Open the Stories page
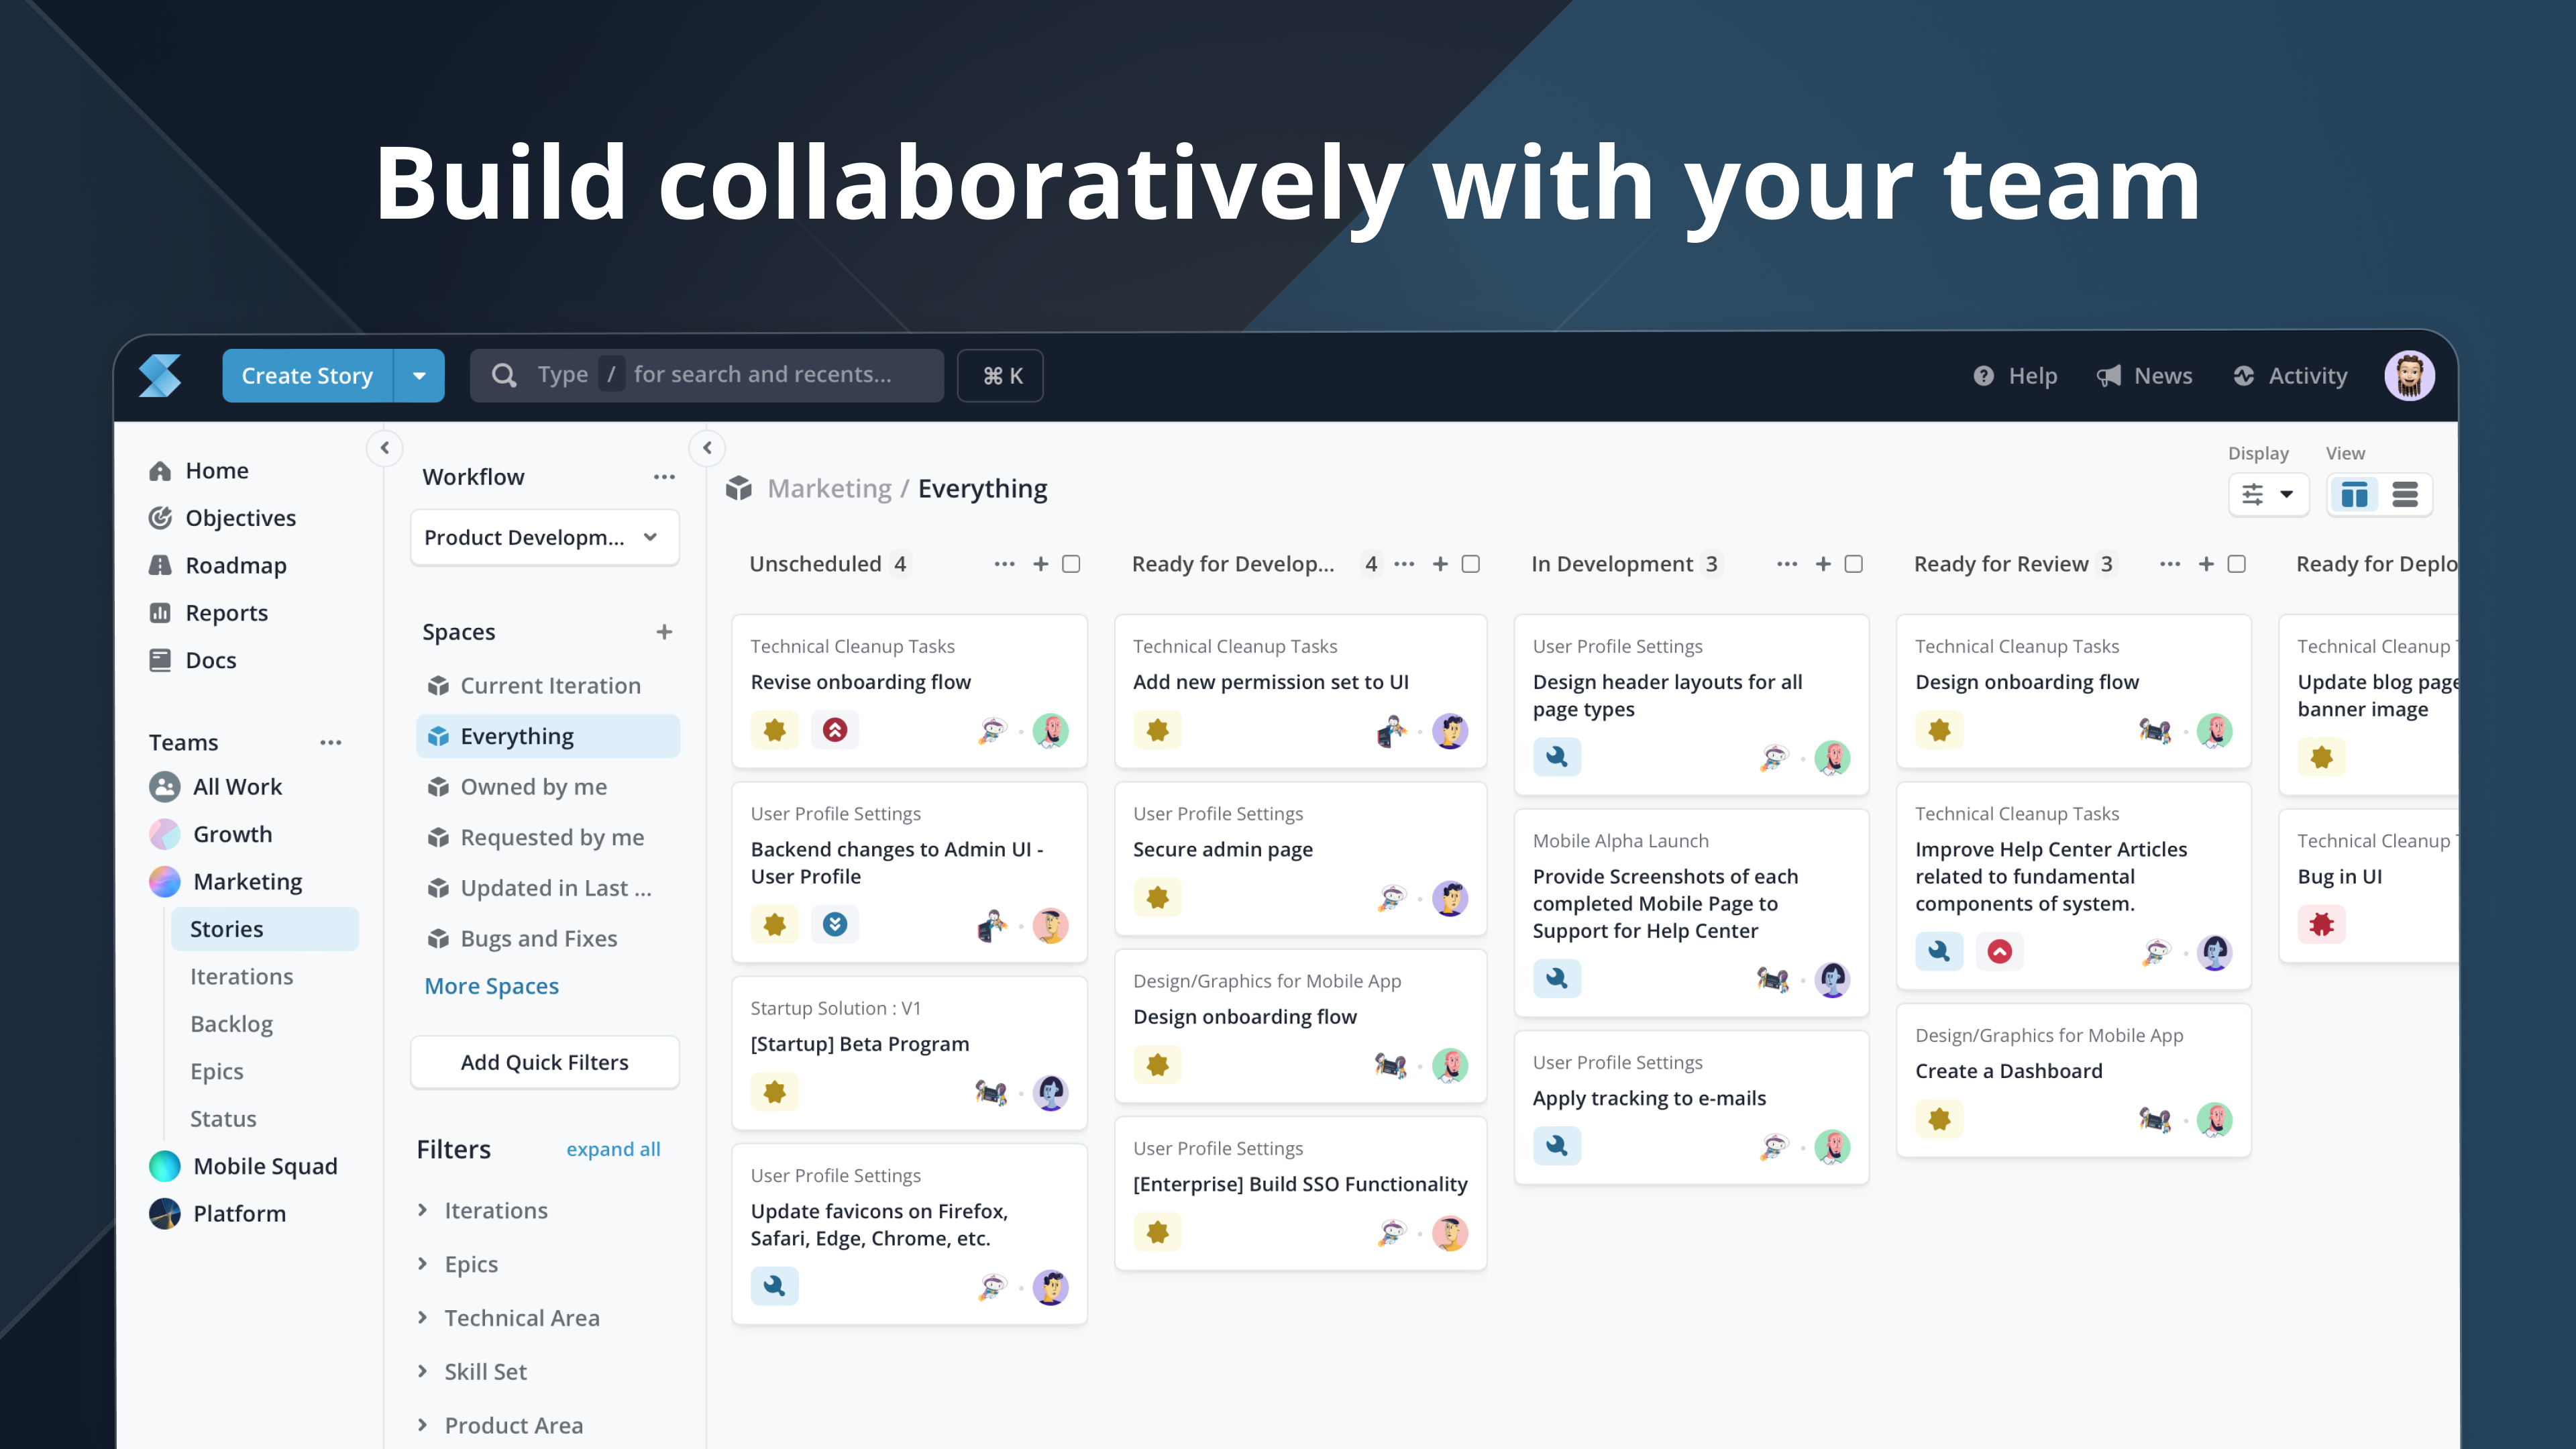Viewport: 2576px width, 1449px height. [265, 929]
